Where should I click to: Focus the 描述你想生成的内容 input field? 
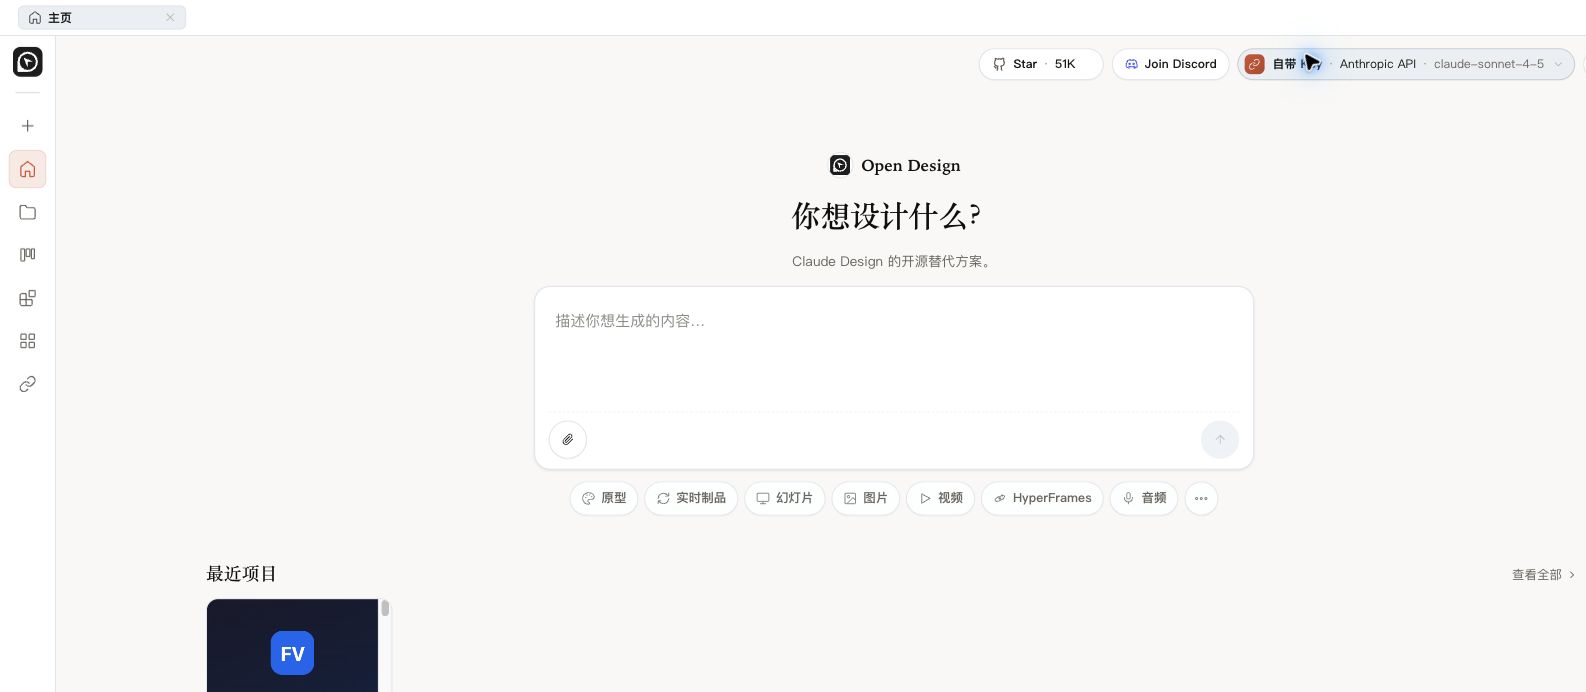894,350
